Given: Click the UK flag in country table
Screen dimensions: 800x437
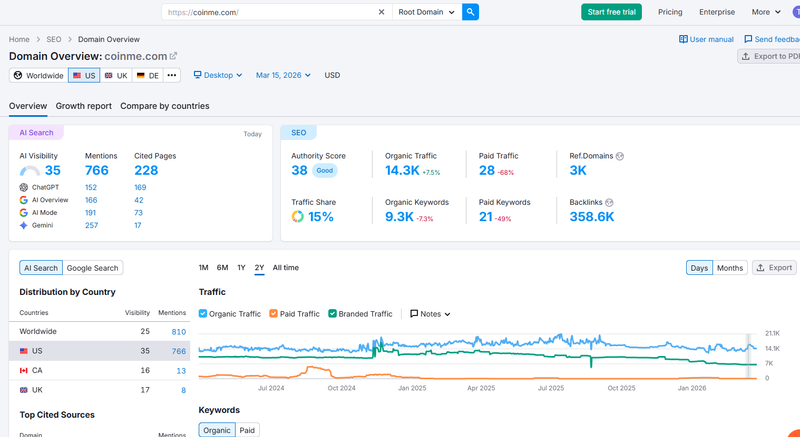Looking at the screenshot, I should pyautogui.click(x=23, y=390).
